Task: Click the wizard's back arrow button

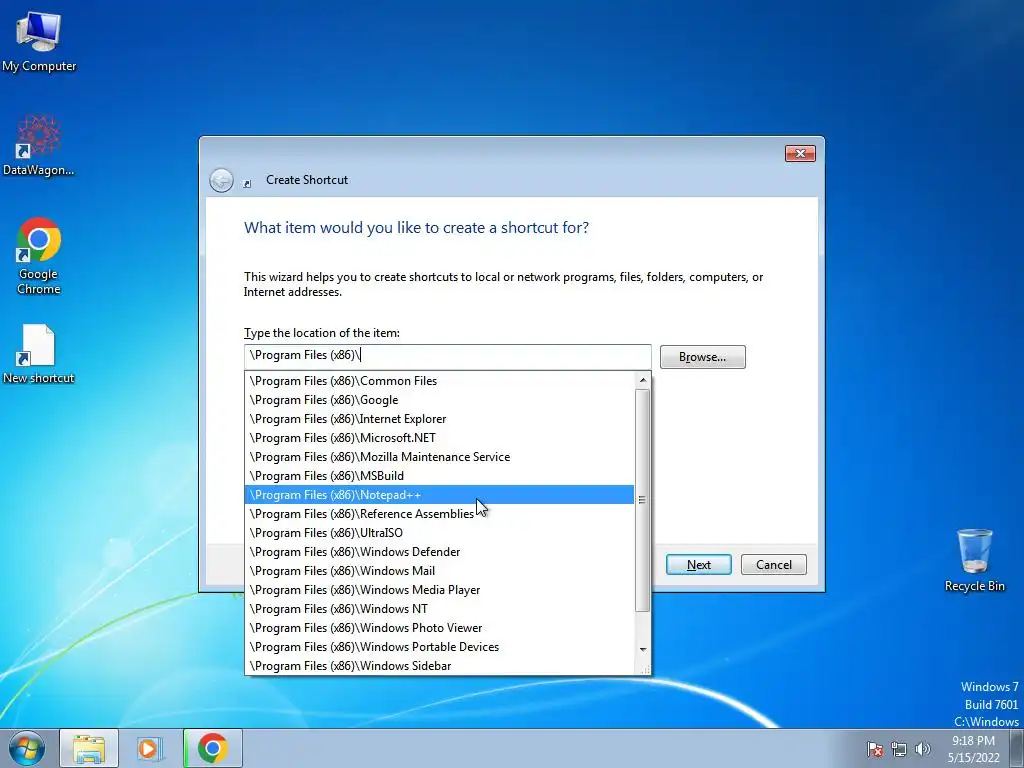Action: click(x=221, y=180)
